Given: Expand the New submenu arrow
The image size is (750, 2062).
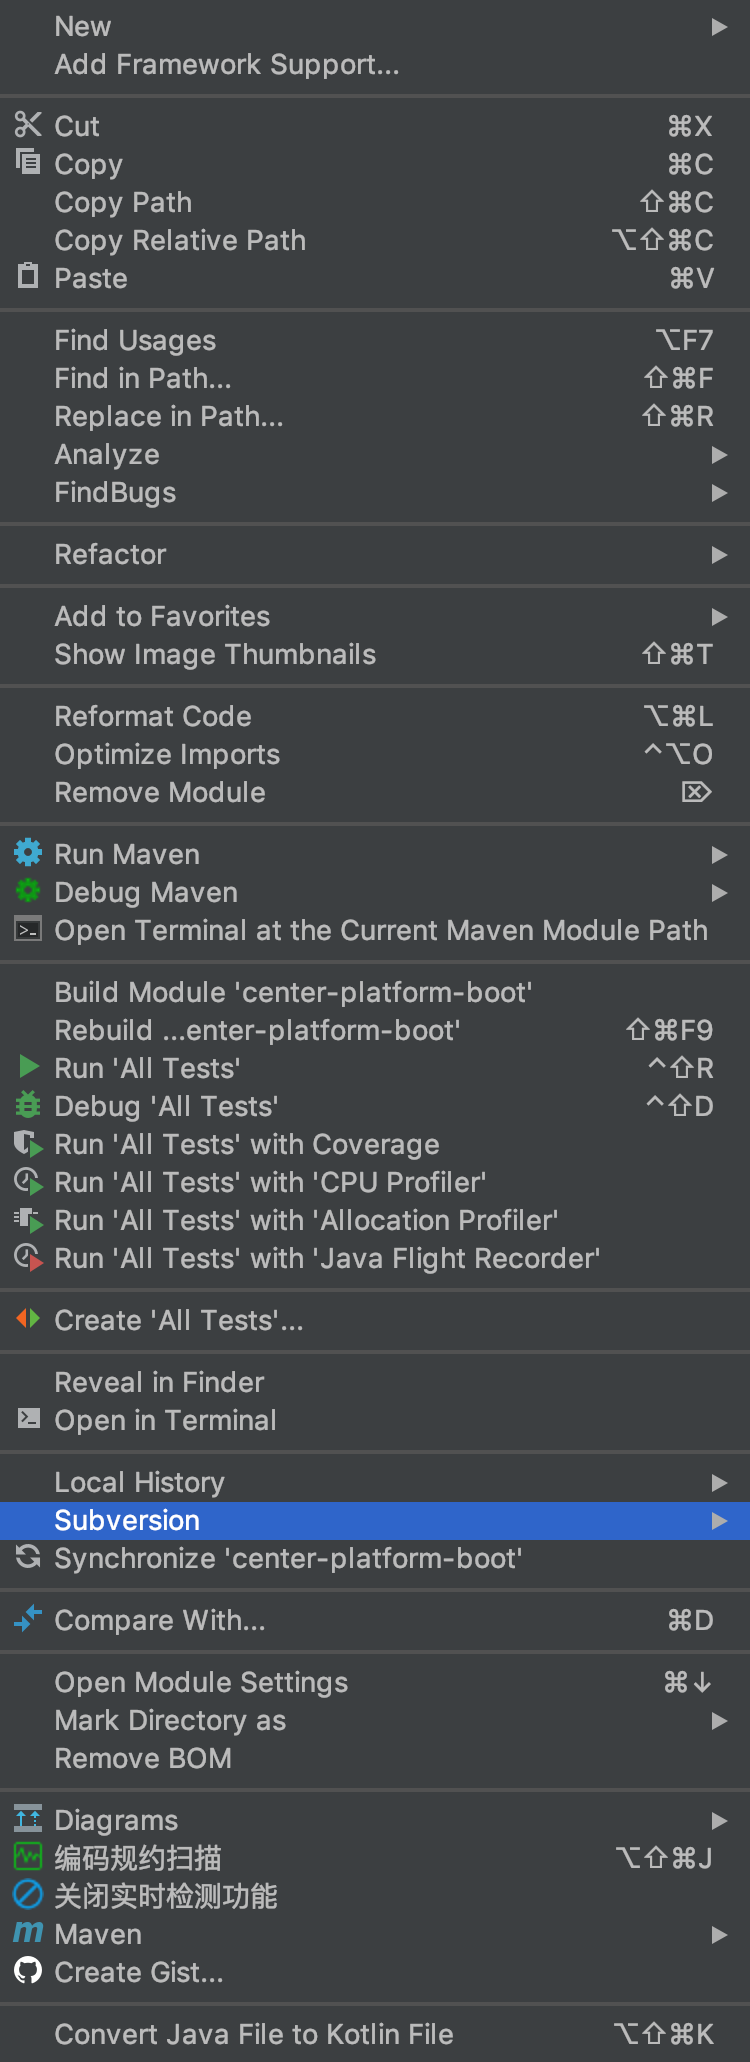Looking at the screenshot, I should tap(719, 27).
